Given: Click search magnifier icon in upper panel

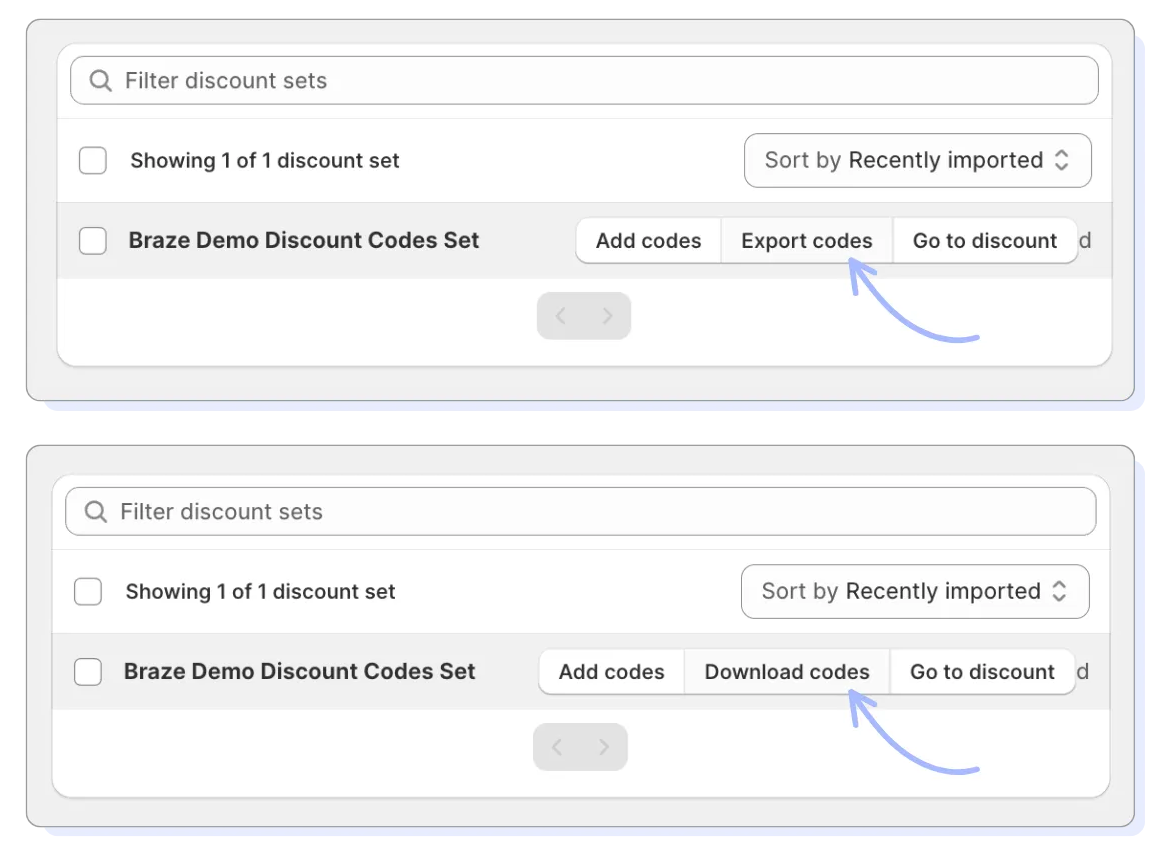Looking at the screenshot, I should (x=100, y=80).
